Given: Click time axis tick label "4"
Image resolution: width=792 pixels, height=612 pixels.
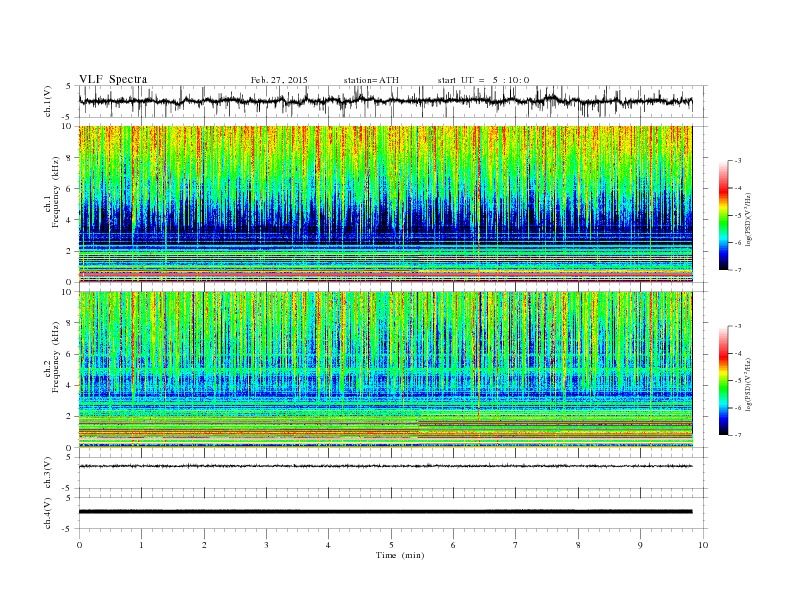Looking at the screenshot, I should 328,545.
